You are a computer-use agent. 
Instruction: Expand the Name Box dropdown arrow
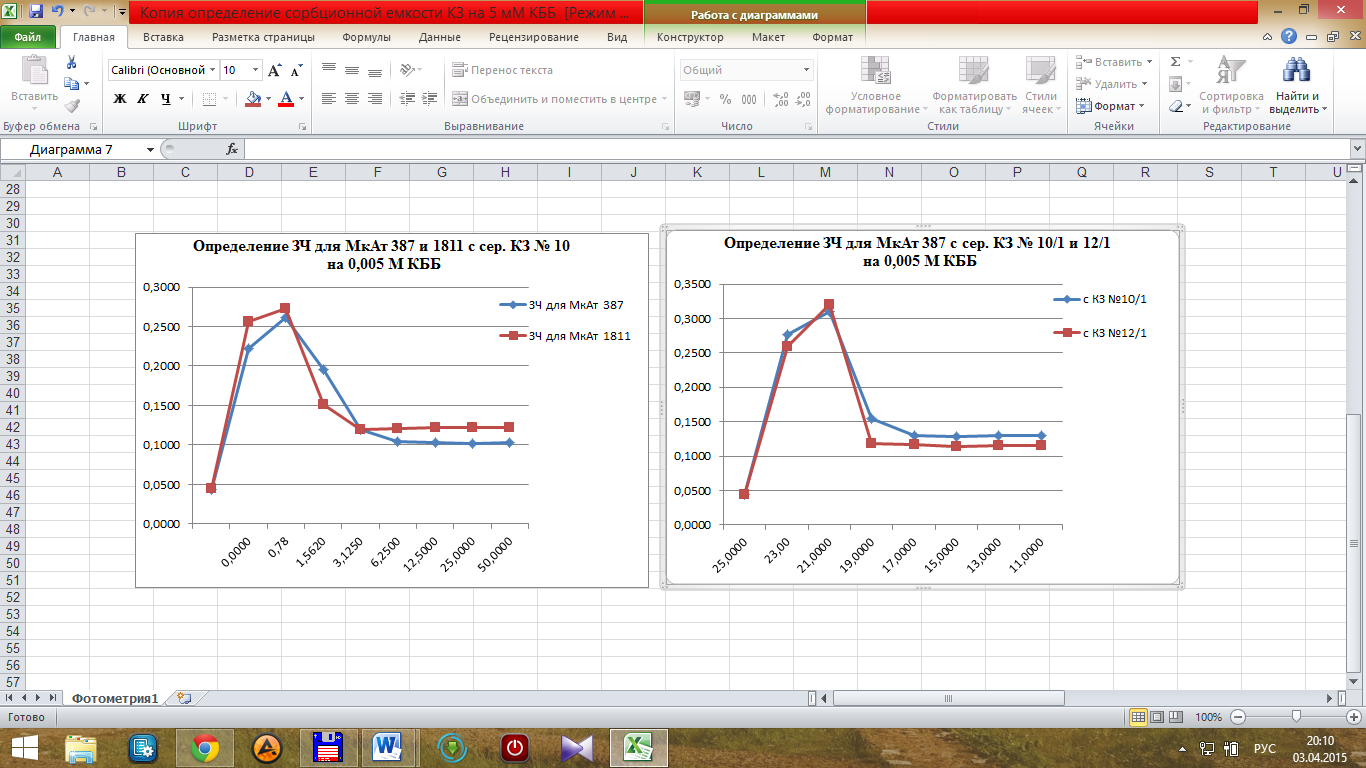[150, 149]
